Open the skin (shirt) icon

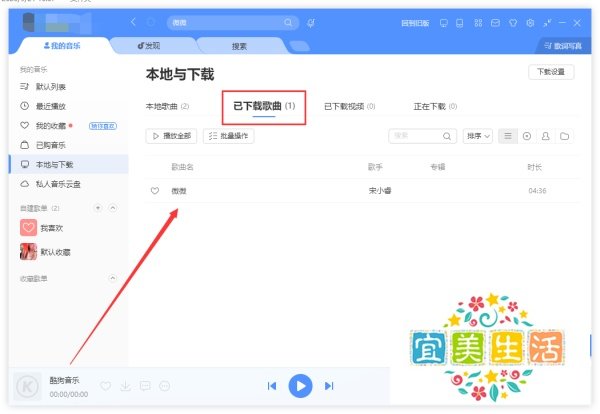click(x=513, y=23)
